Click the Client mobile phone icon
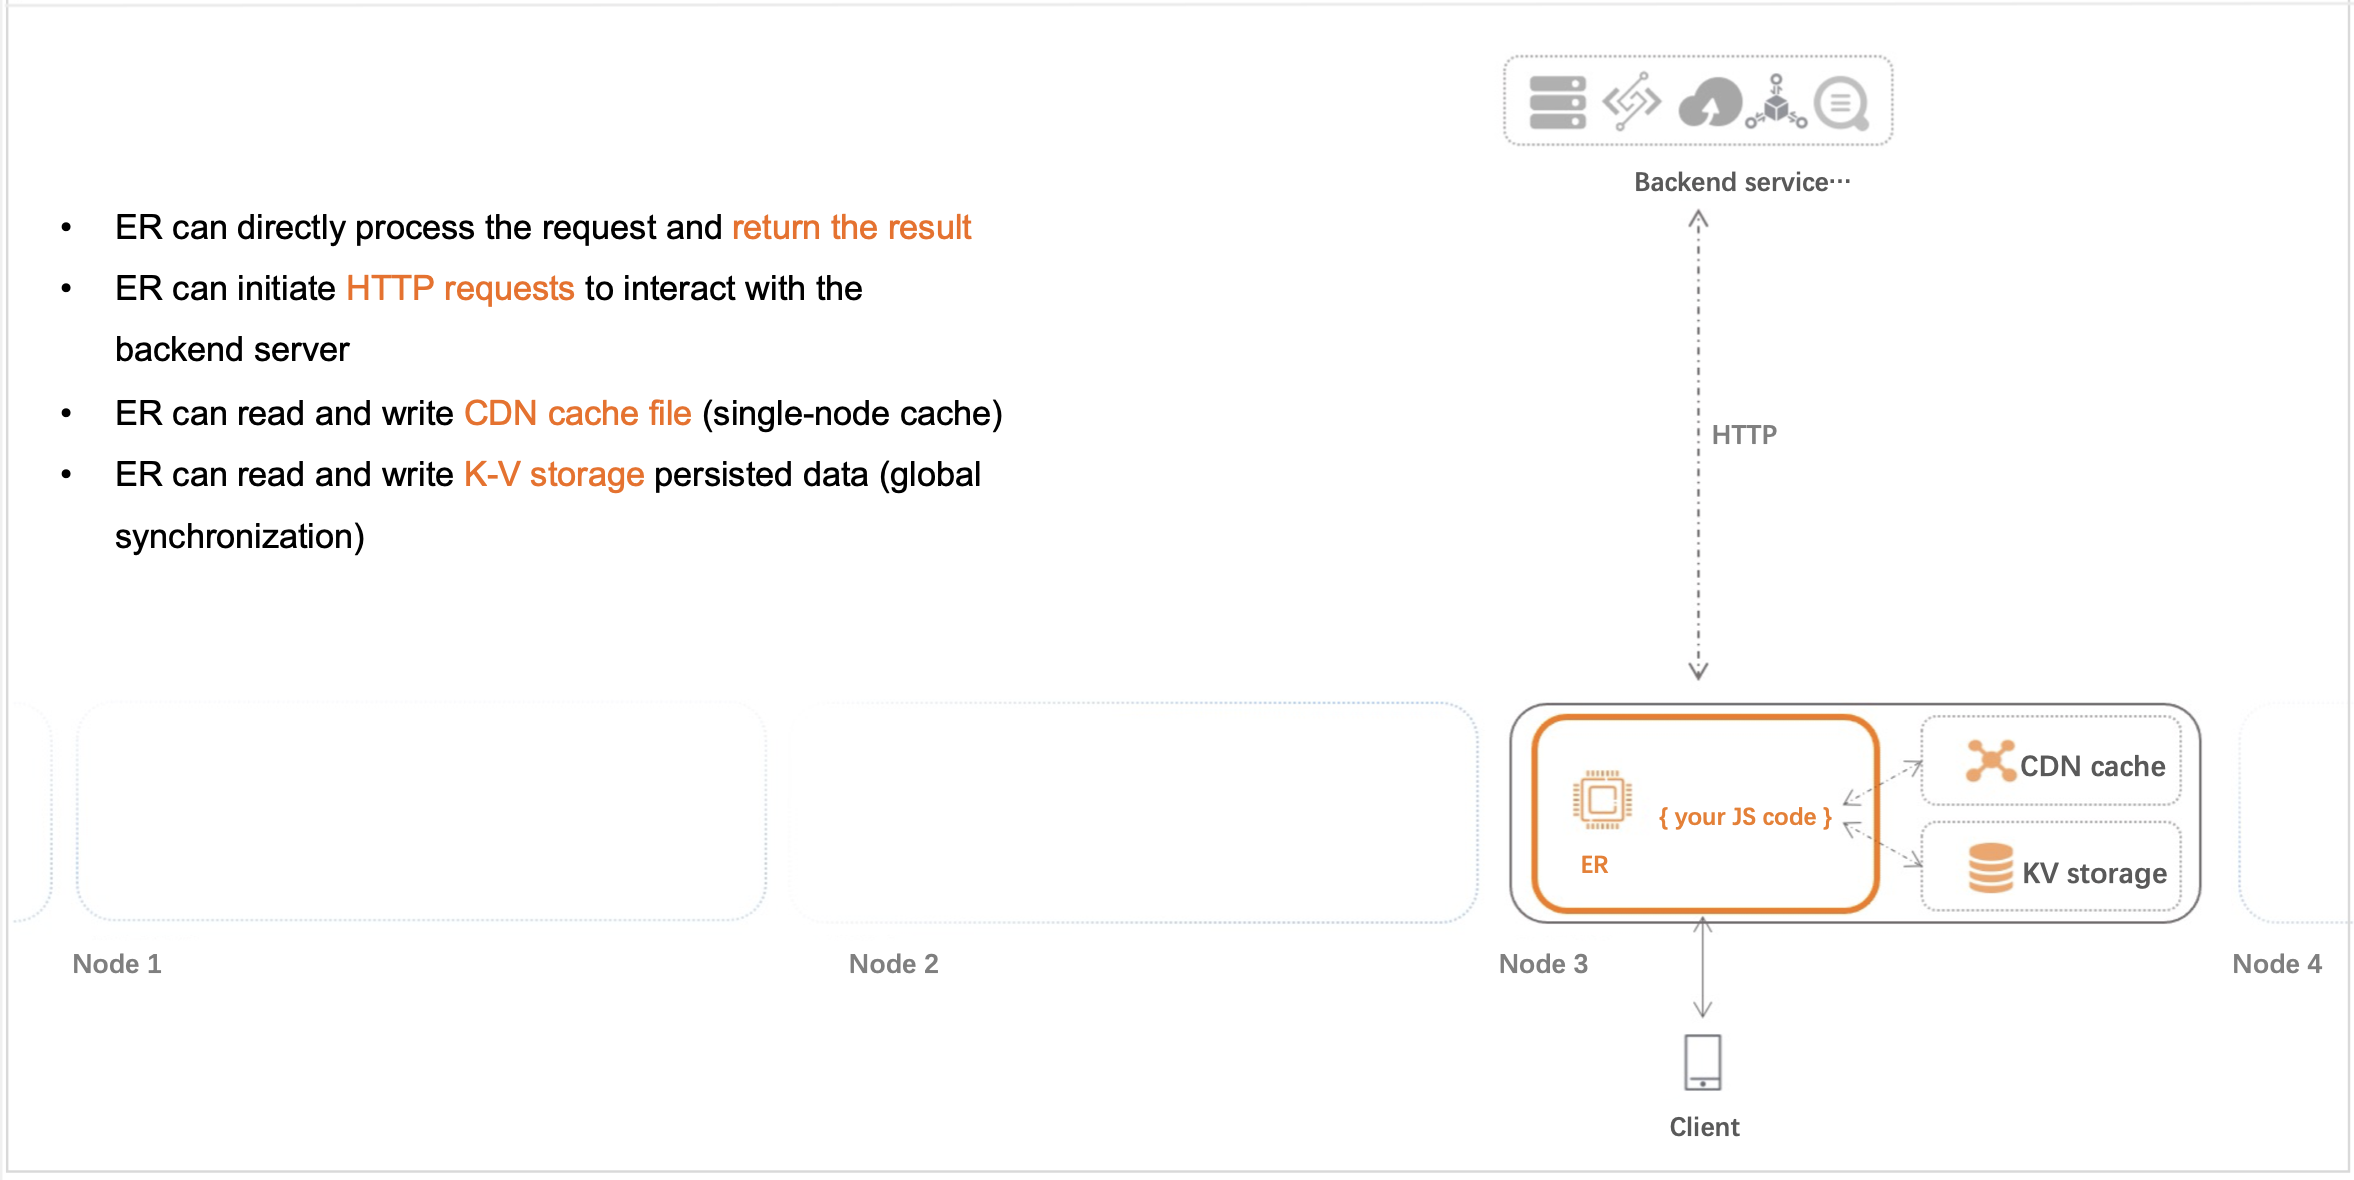Screen dimensions: 2354x1180 click(x=1703, y=1062)
